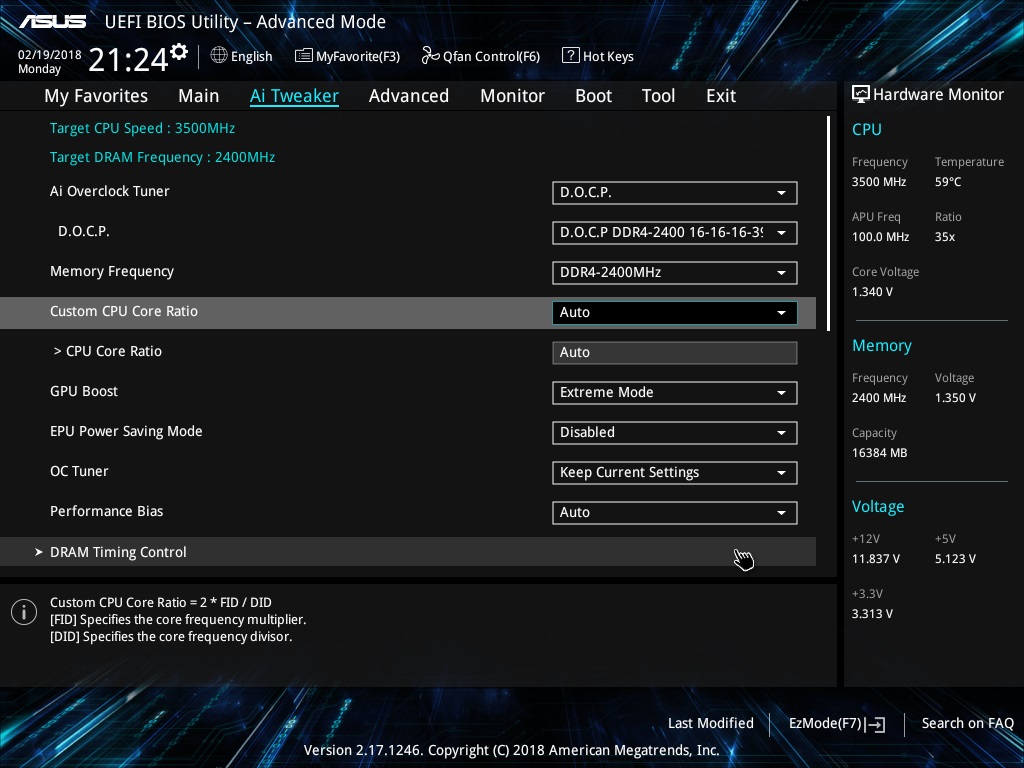
Task: Click the Hot Keys button
Action: 598,56
